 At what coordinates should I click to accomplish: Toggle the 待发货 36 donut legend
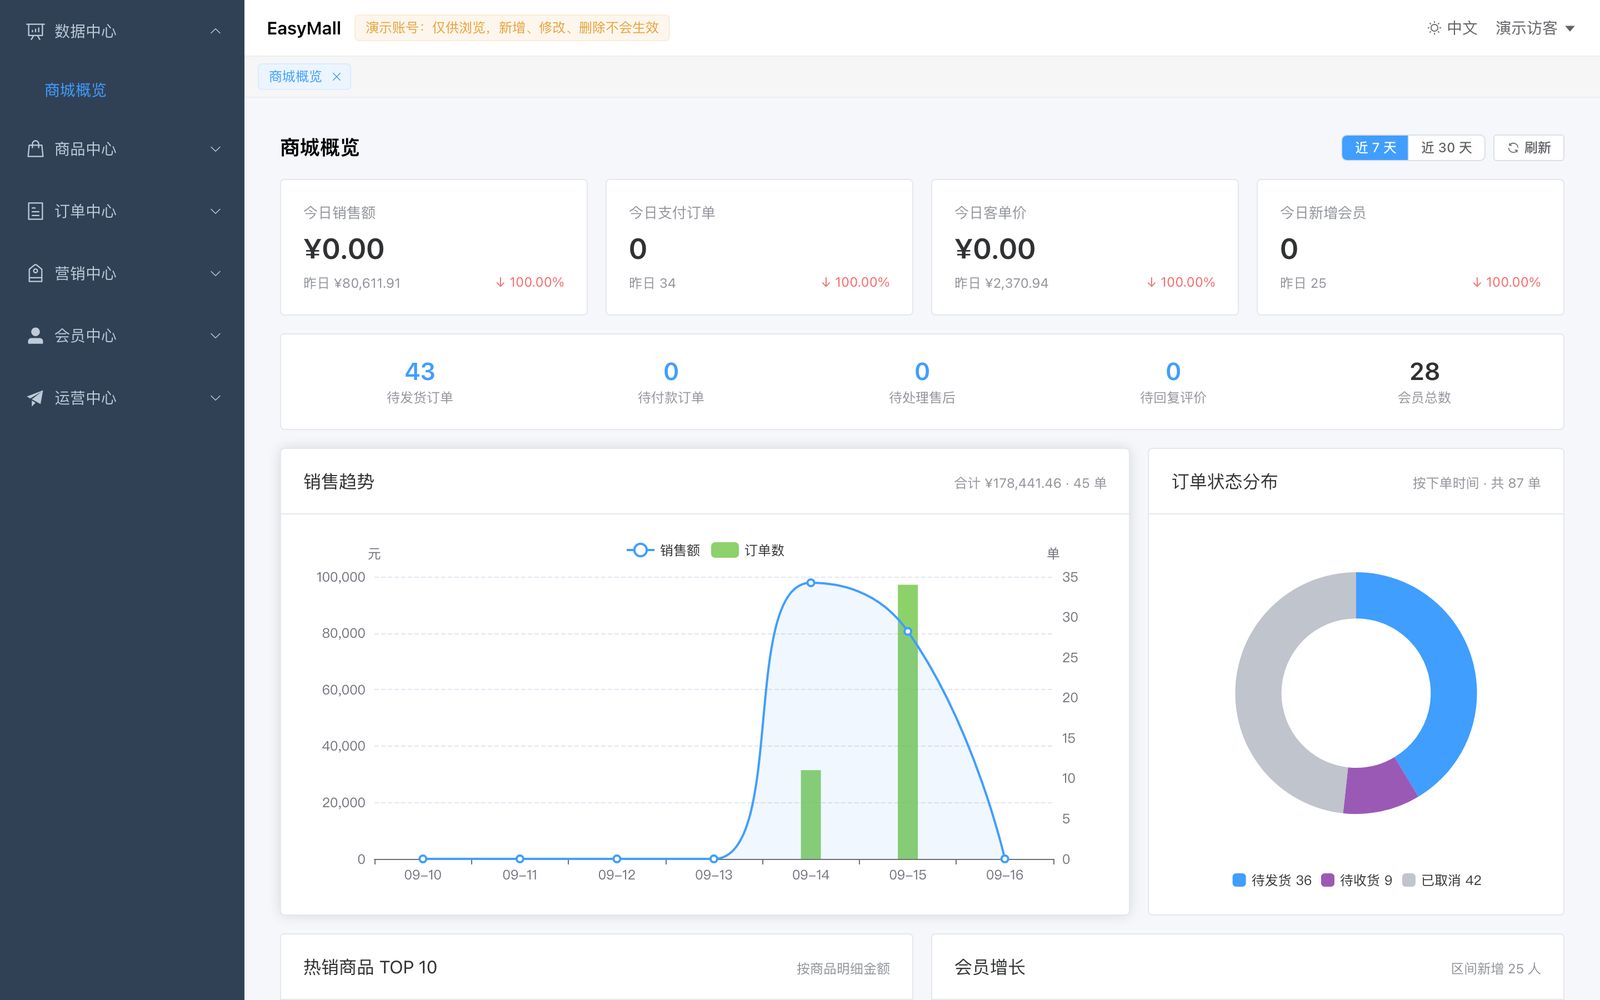(1272, 880)
